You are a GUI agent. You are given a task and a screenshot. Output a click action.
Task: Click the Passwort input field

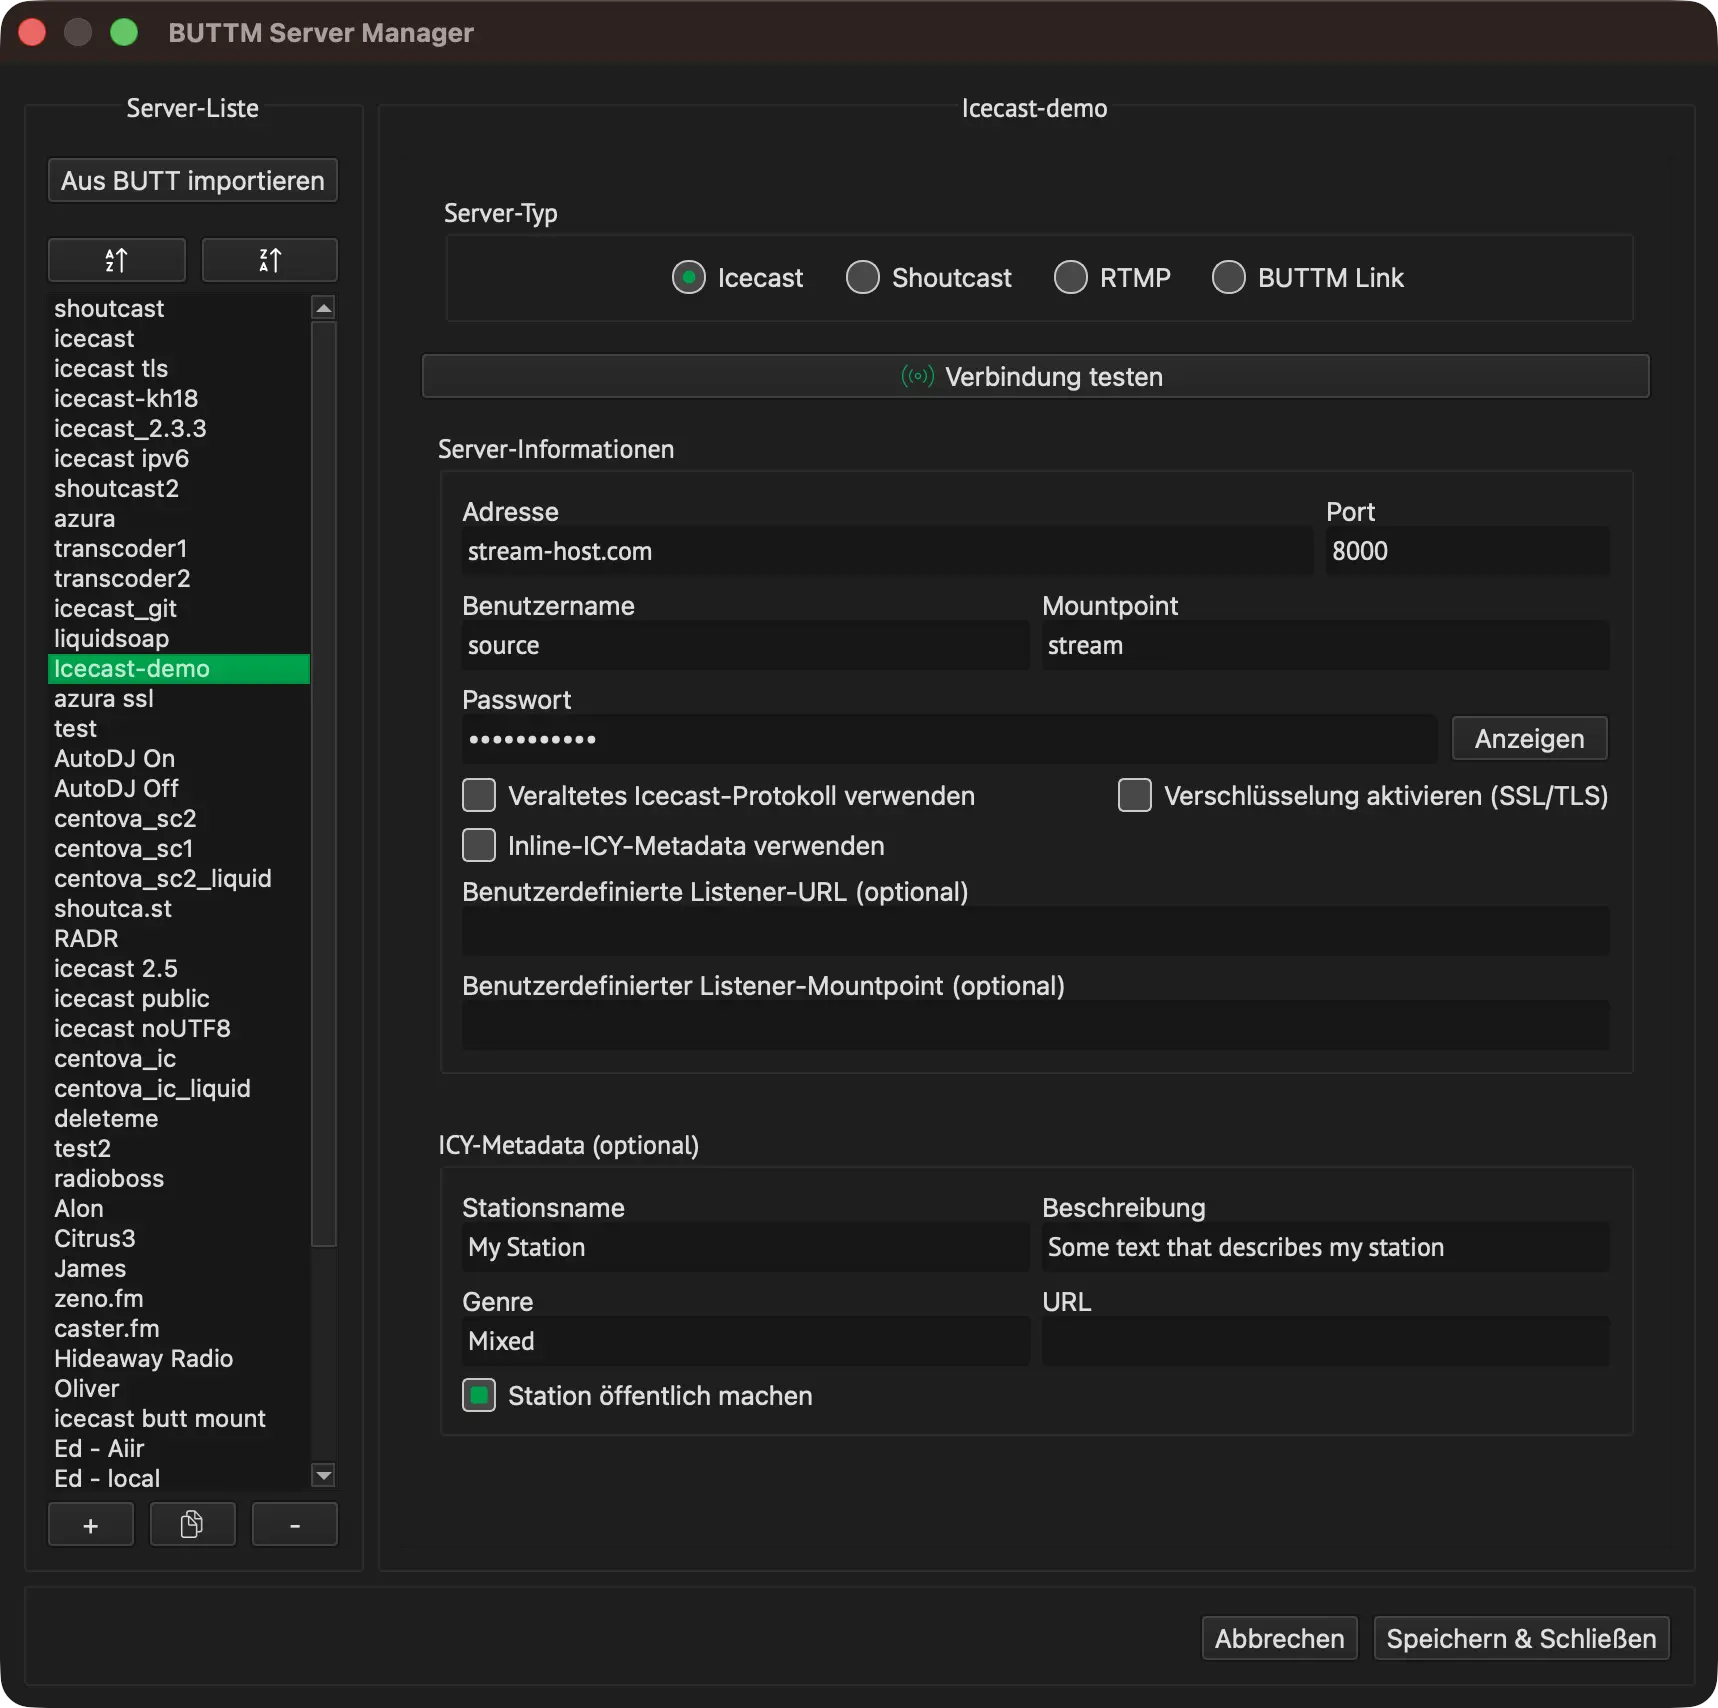click(949, 739)
